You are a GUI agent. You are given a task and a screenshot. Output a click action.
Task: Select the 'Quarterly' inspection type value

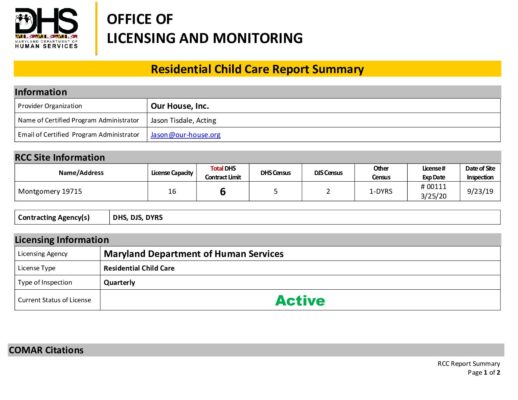(x=119, y=283)
